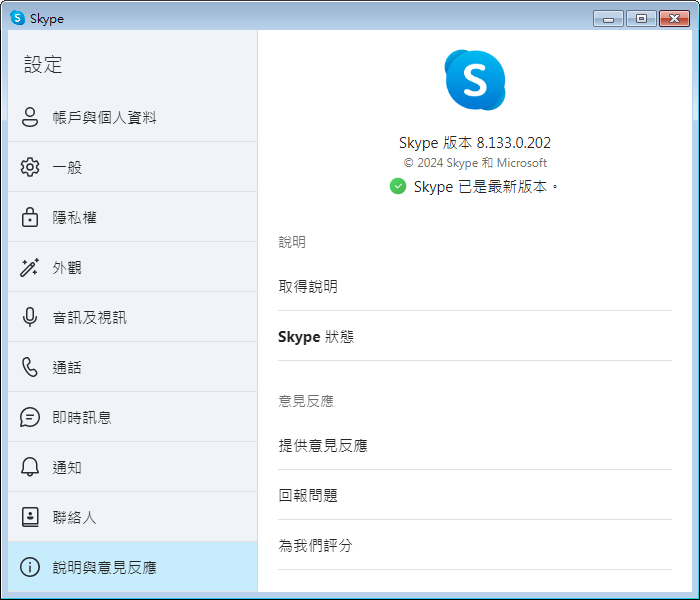
Task: Select 回報問題 to report a problem
Action: click(308, 495)
